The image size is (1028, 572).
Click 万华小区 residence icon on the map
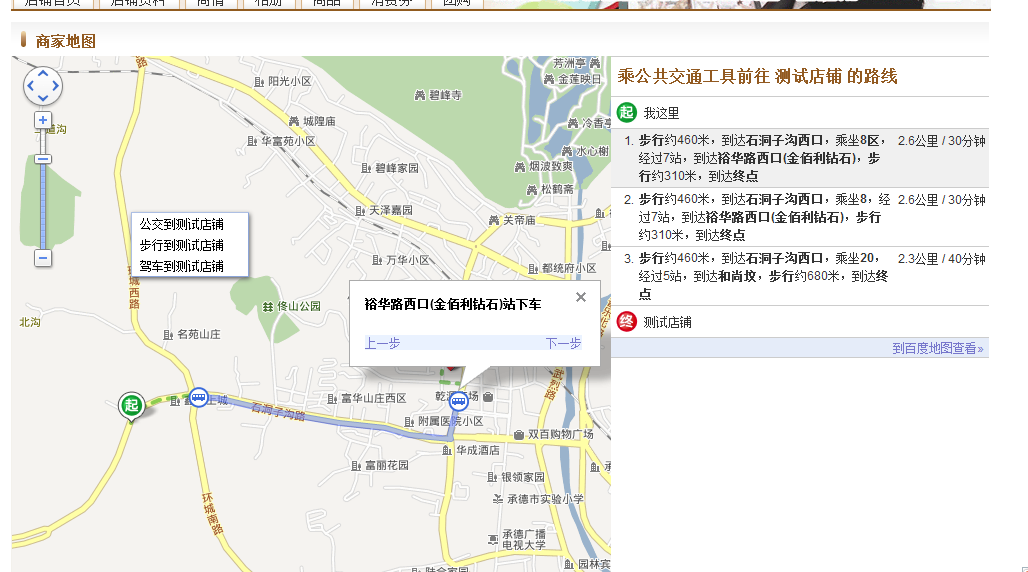coord(377,260)
